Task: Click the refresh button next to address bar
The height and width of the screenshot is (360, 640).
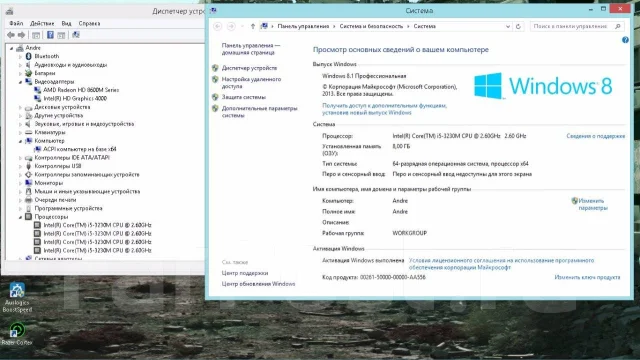Action: tap(518, 26)
